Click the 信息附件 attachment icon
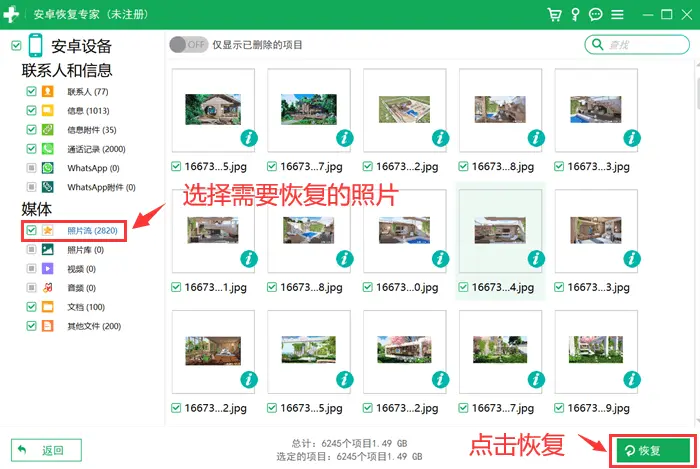This screenshot has height=469, width=700. pos(48,129)
